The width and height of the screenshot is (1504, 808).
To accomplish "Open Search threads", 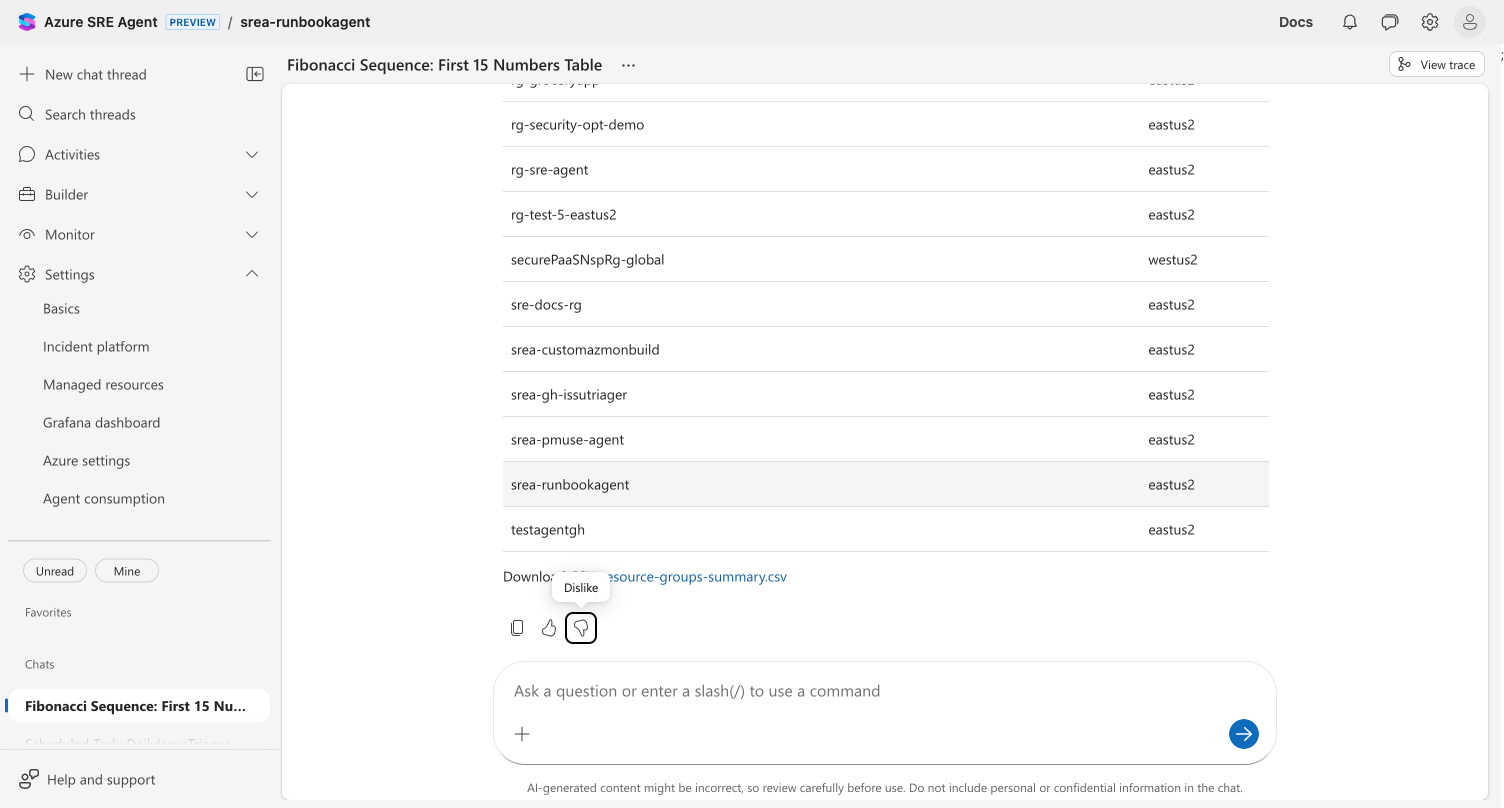I will click(x=90, y=114).
